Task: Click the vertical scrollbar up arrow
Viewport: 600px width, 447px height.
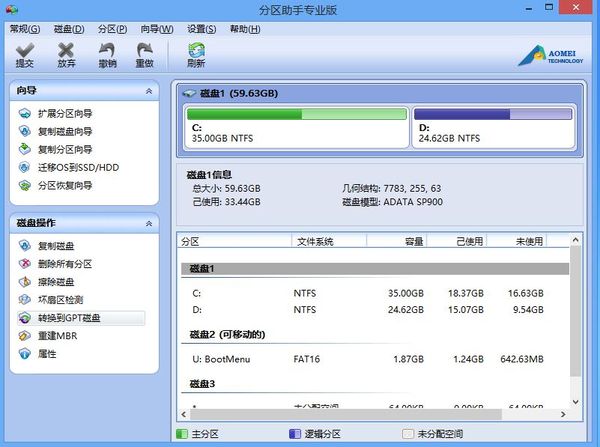Action: [x=575, y=240]
